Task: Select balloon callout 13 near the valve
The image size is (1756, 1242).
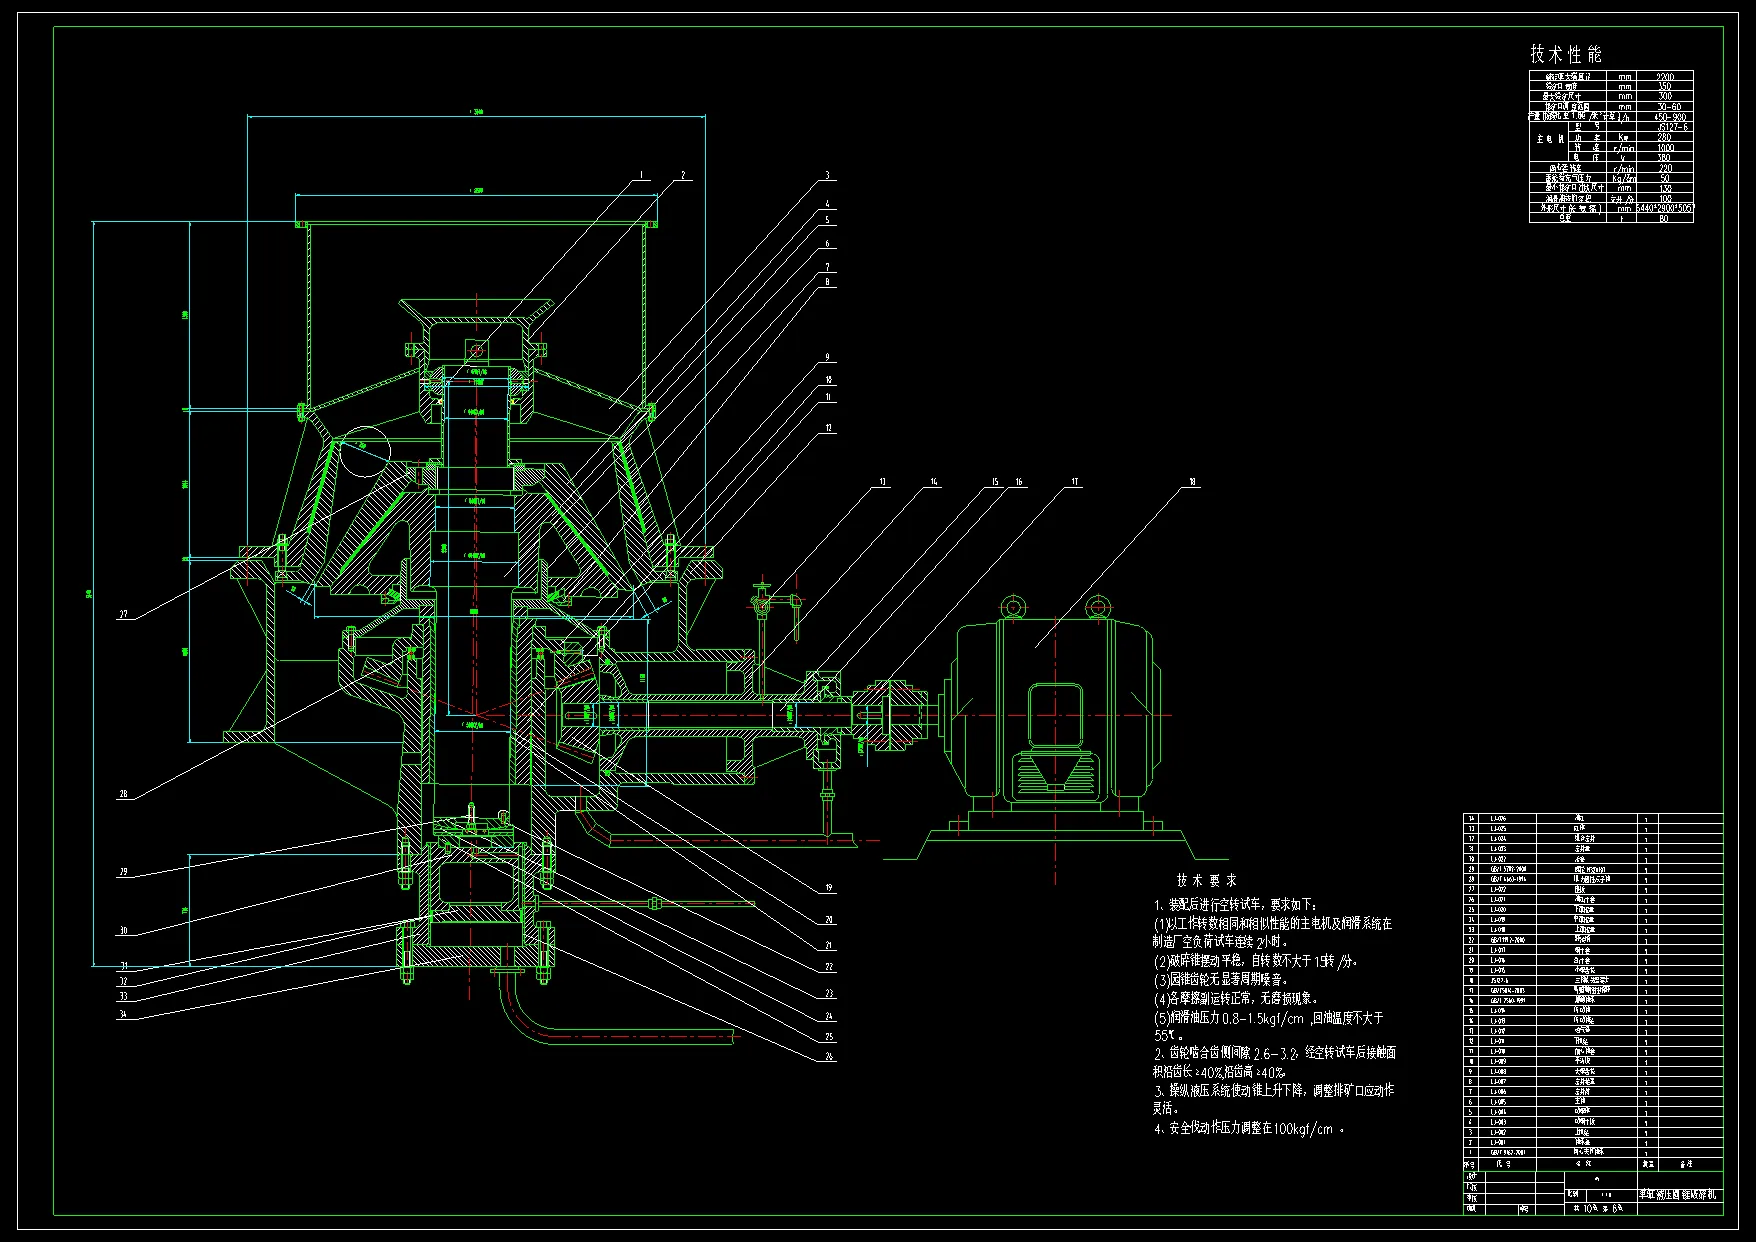Action: (883, 481)
